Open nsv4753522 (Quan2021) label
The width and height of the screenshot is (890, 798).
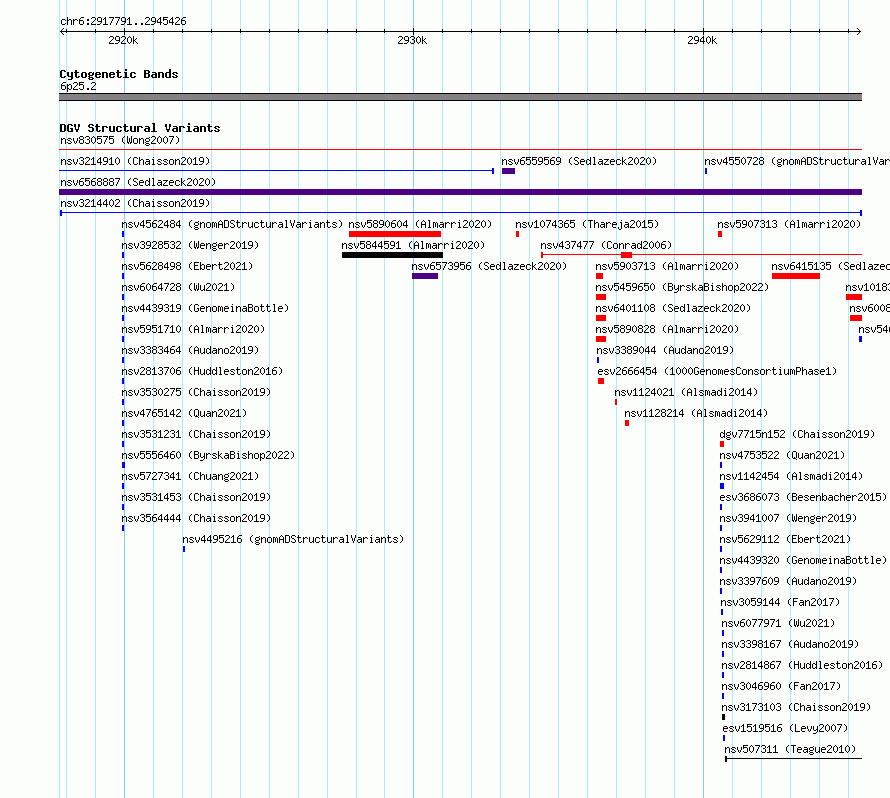[x=782, y=455]
